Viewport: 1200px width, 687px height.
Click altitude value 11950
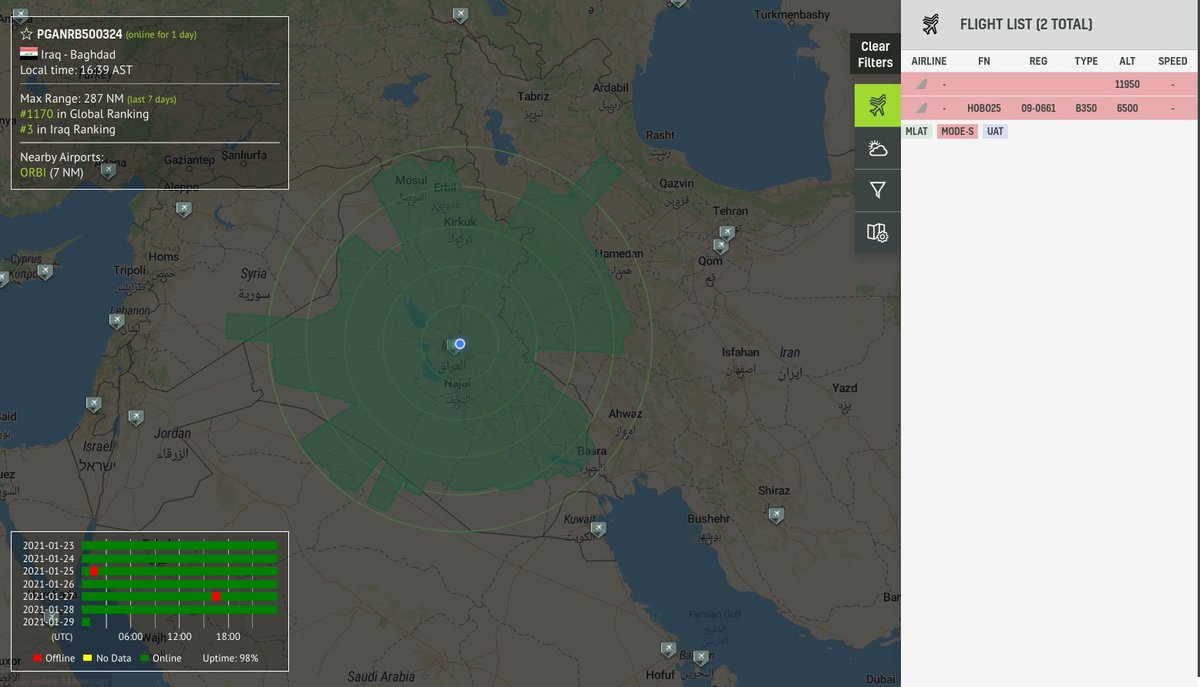pyautogui.click(x=1127, y=84)
